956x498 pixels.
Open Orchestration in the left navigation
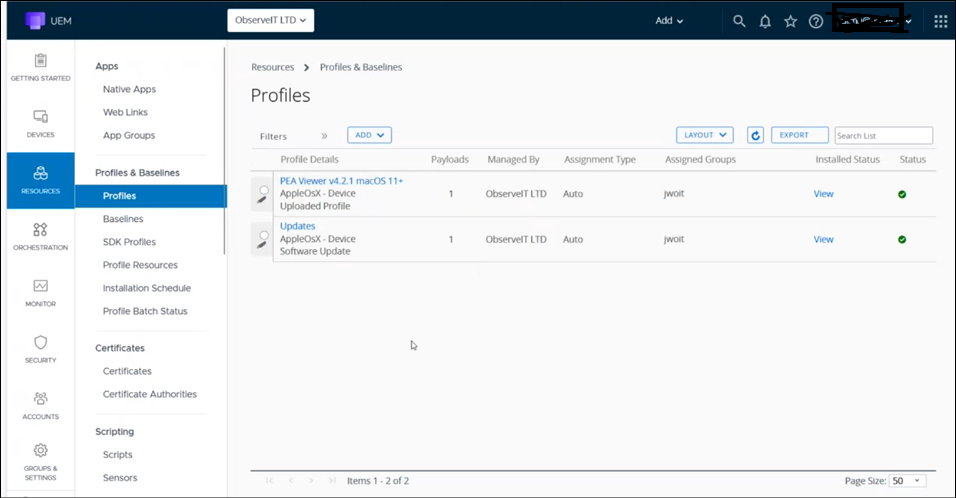(x=40, y=237)
